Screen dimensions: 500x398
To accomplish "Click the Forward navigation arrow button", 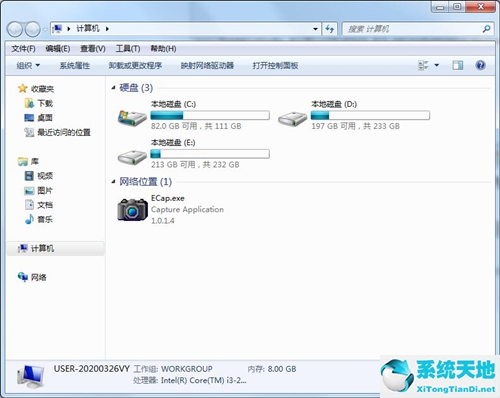I will (33, 29).
